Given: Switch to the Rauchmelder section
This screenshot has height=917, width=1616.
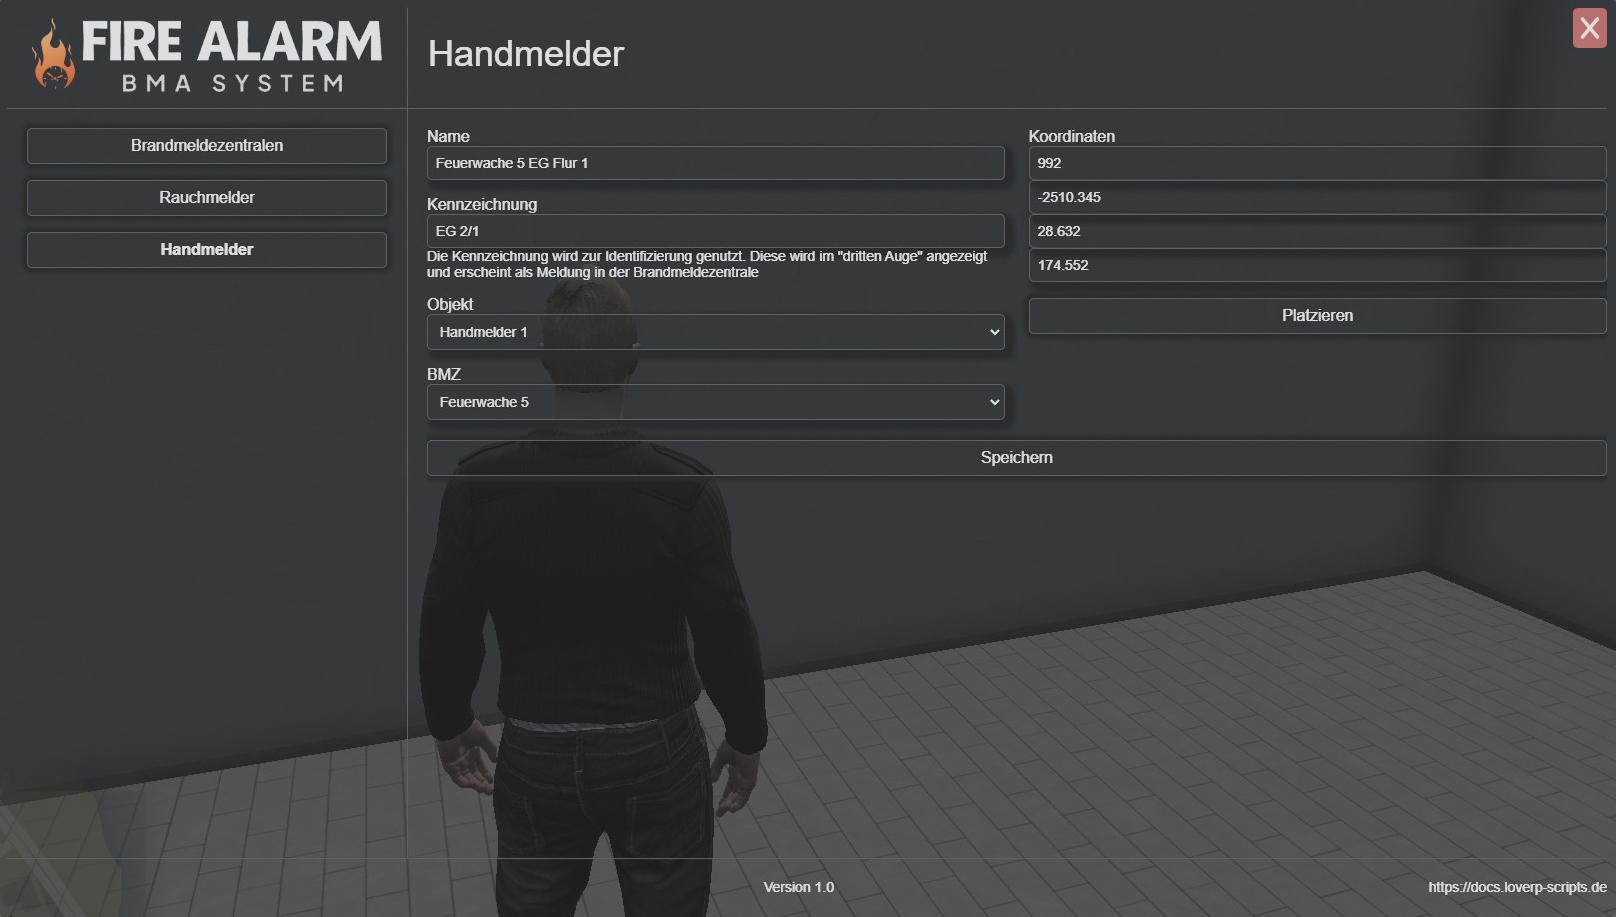Looking at the screenshot, I should pos(207,198).
